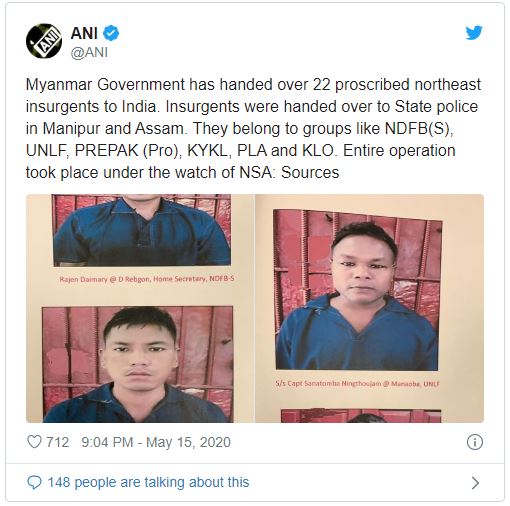Click the Rajen Daimary caption text

(x=147, y=279)
